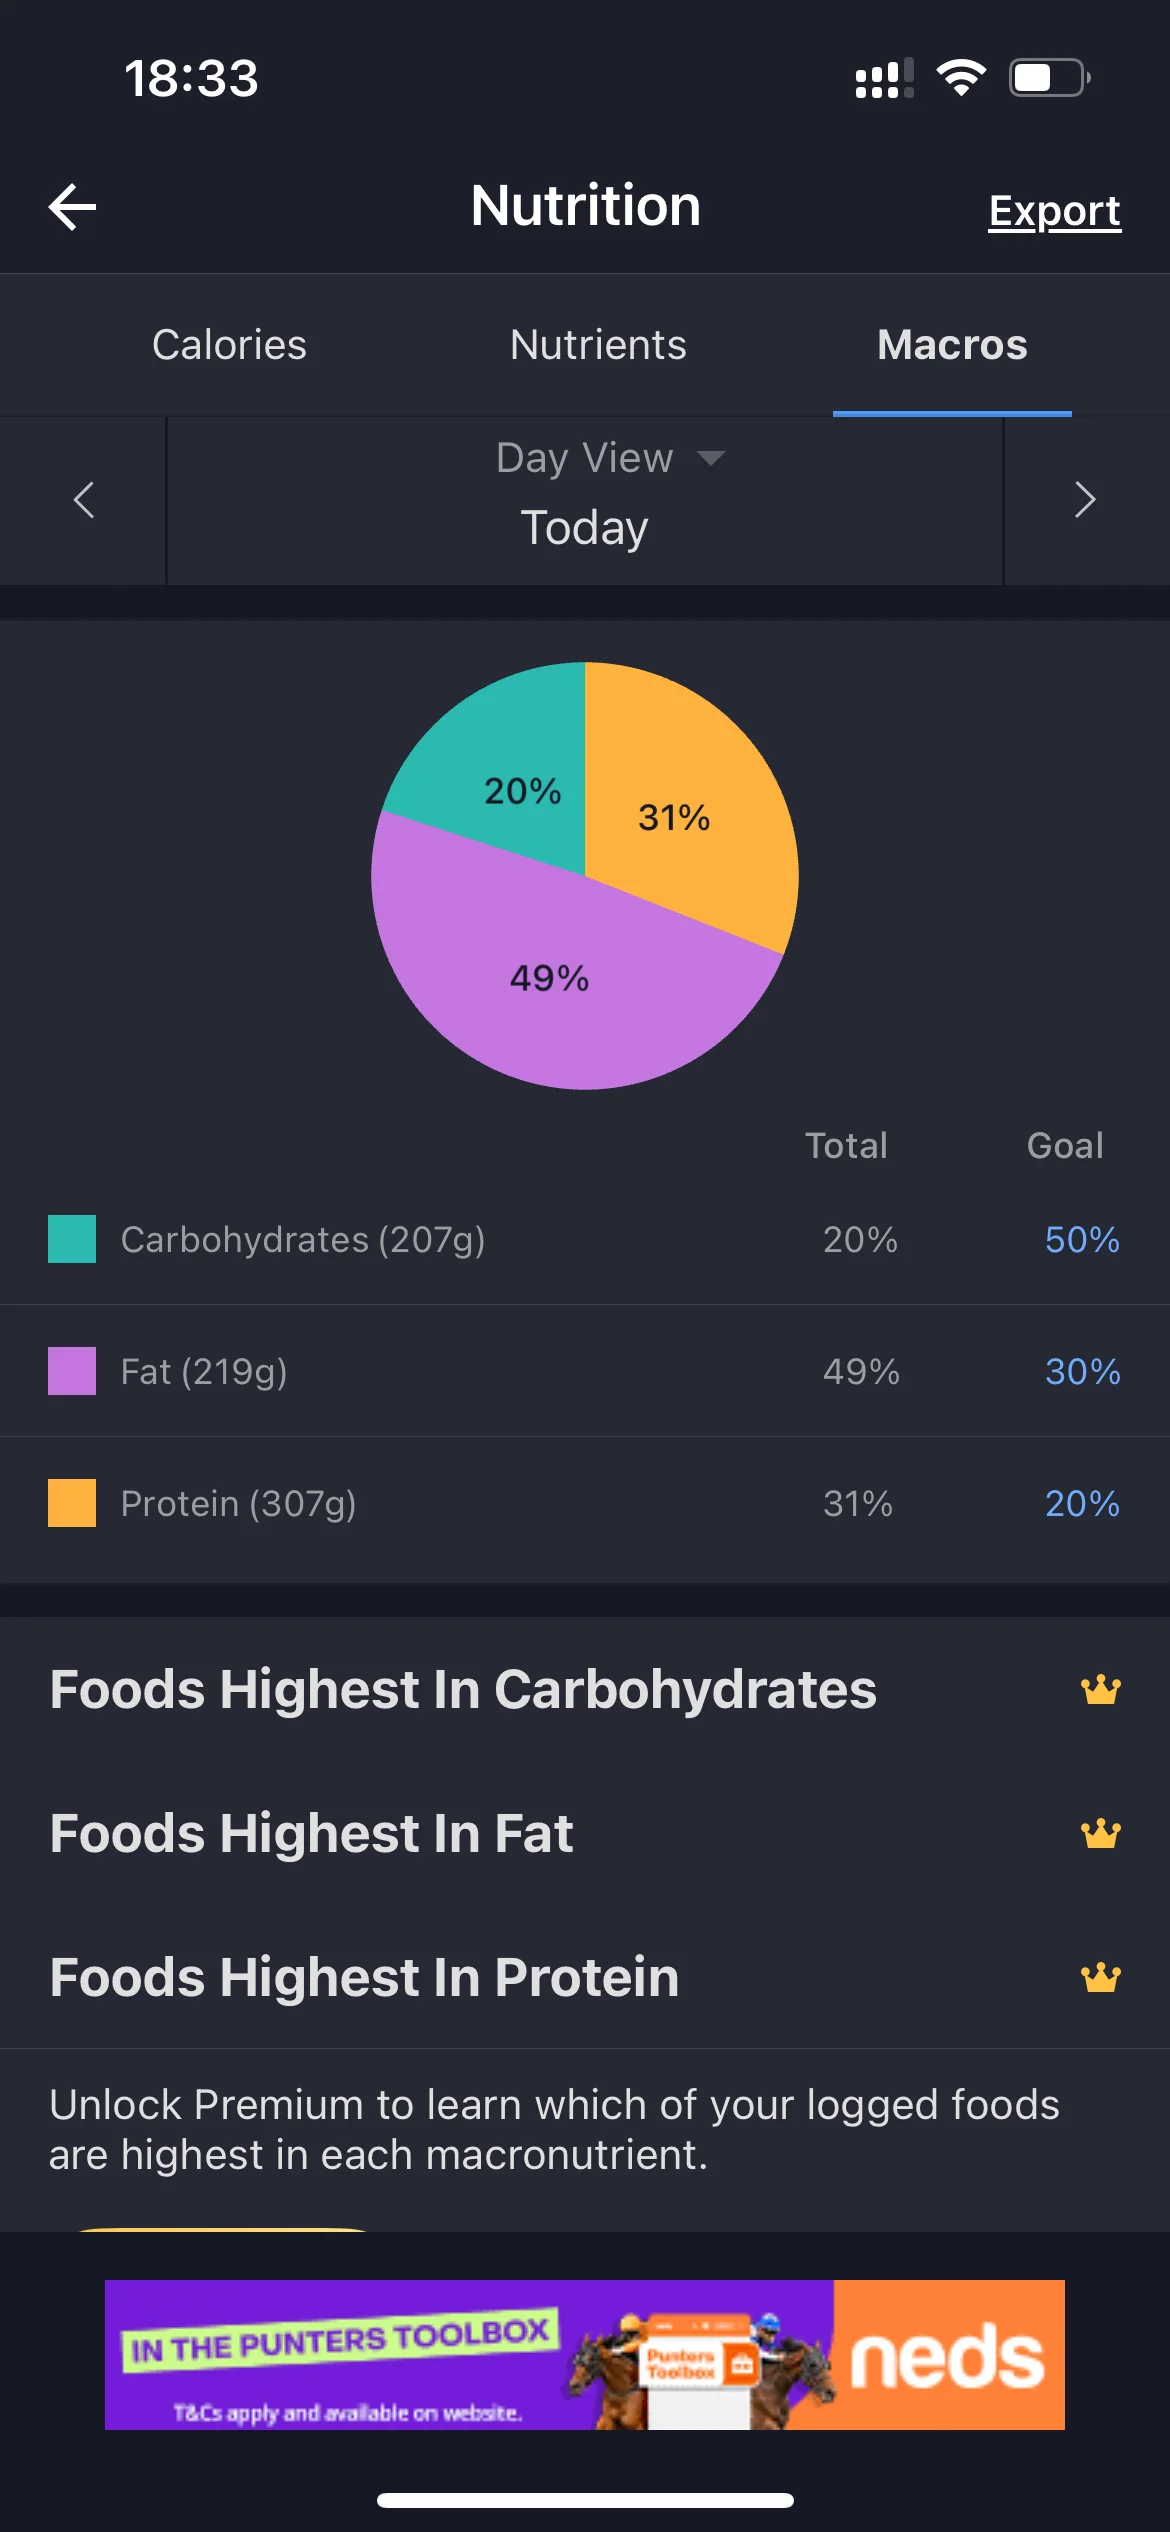Tap the battery indicator icon
The height and width of the screenshot is (2532, 1170).
pyautogui.click(x=1049, y=78)
